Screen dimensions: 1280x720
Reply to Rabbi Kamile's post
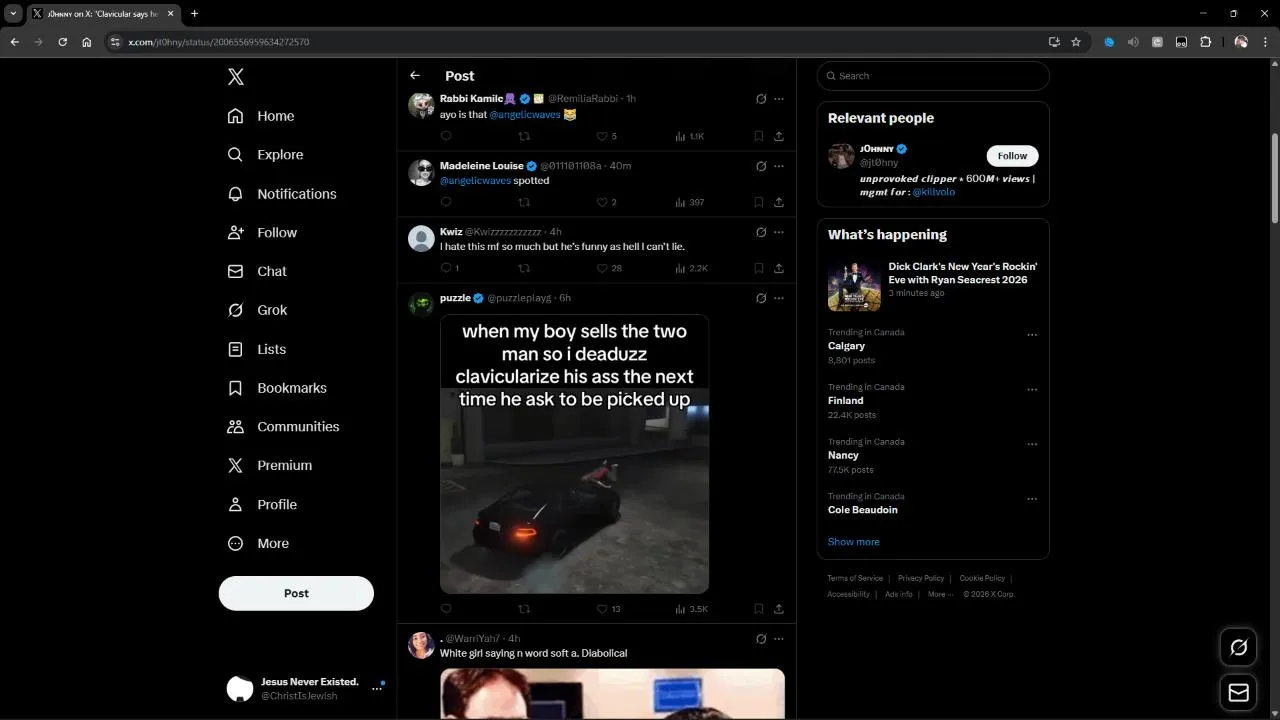446,136
